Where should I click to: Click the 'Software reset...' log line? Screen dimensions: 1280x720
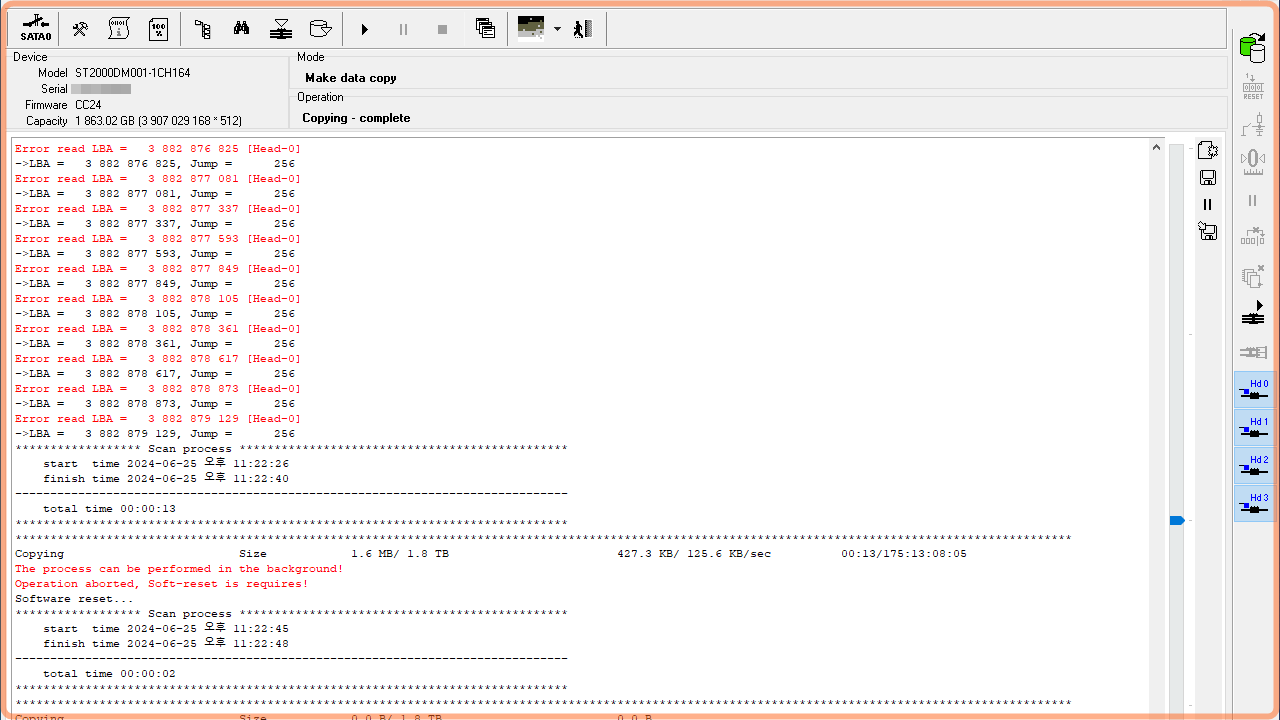(74, 599)
